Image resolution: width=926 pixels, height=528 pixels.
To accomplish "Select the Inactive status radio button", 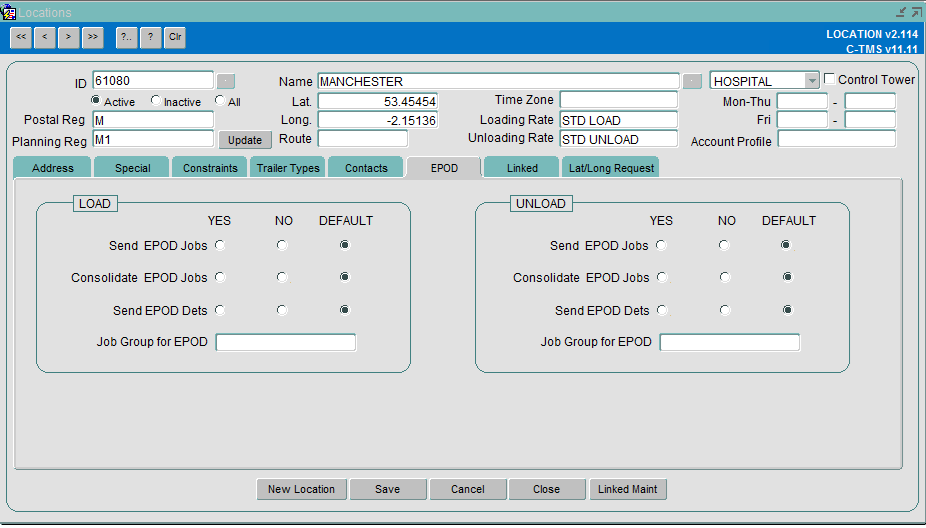I will [155, 100].
